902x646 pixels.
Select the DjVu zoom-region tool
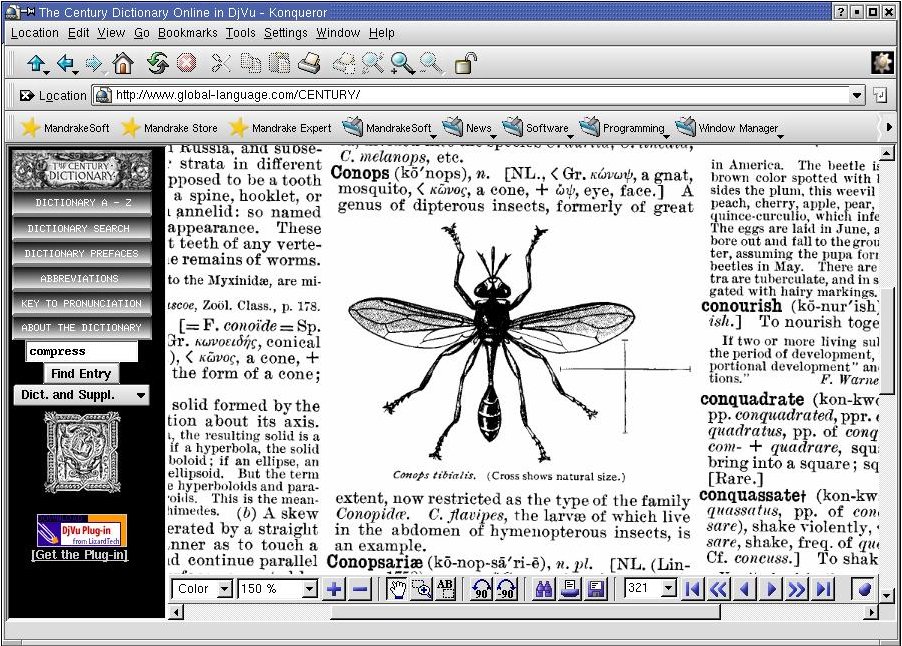pyautogui.click(x=422, y=589)
